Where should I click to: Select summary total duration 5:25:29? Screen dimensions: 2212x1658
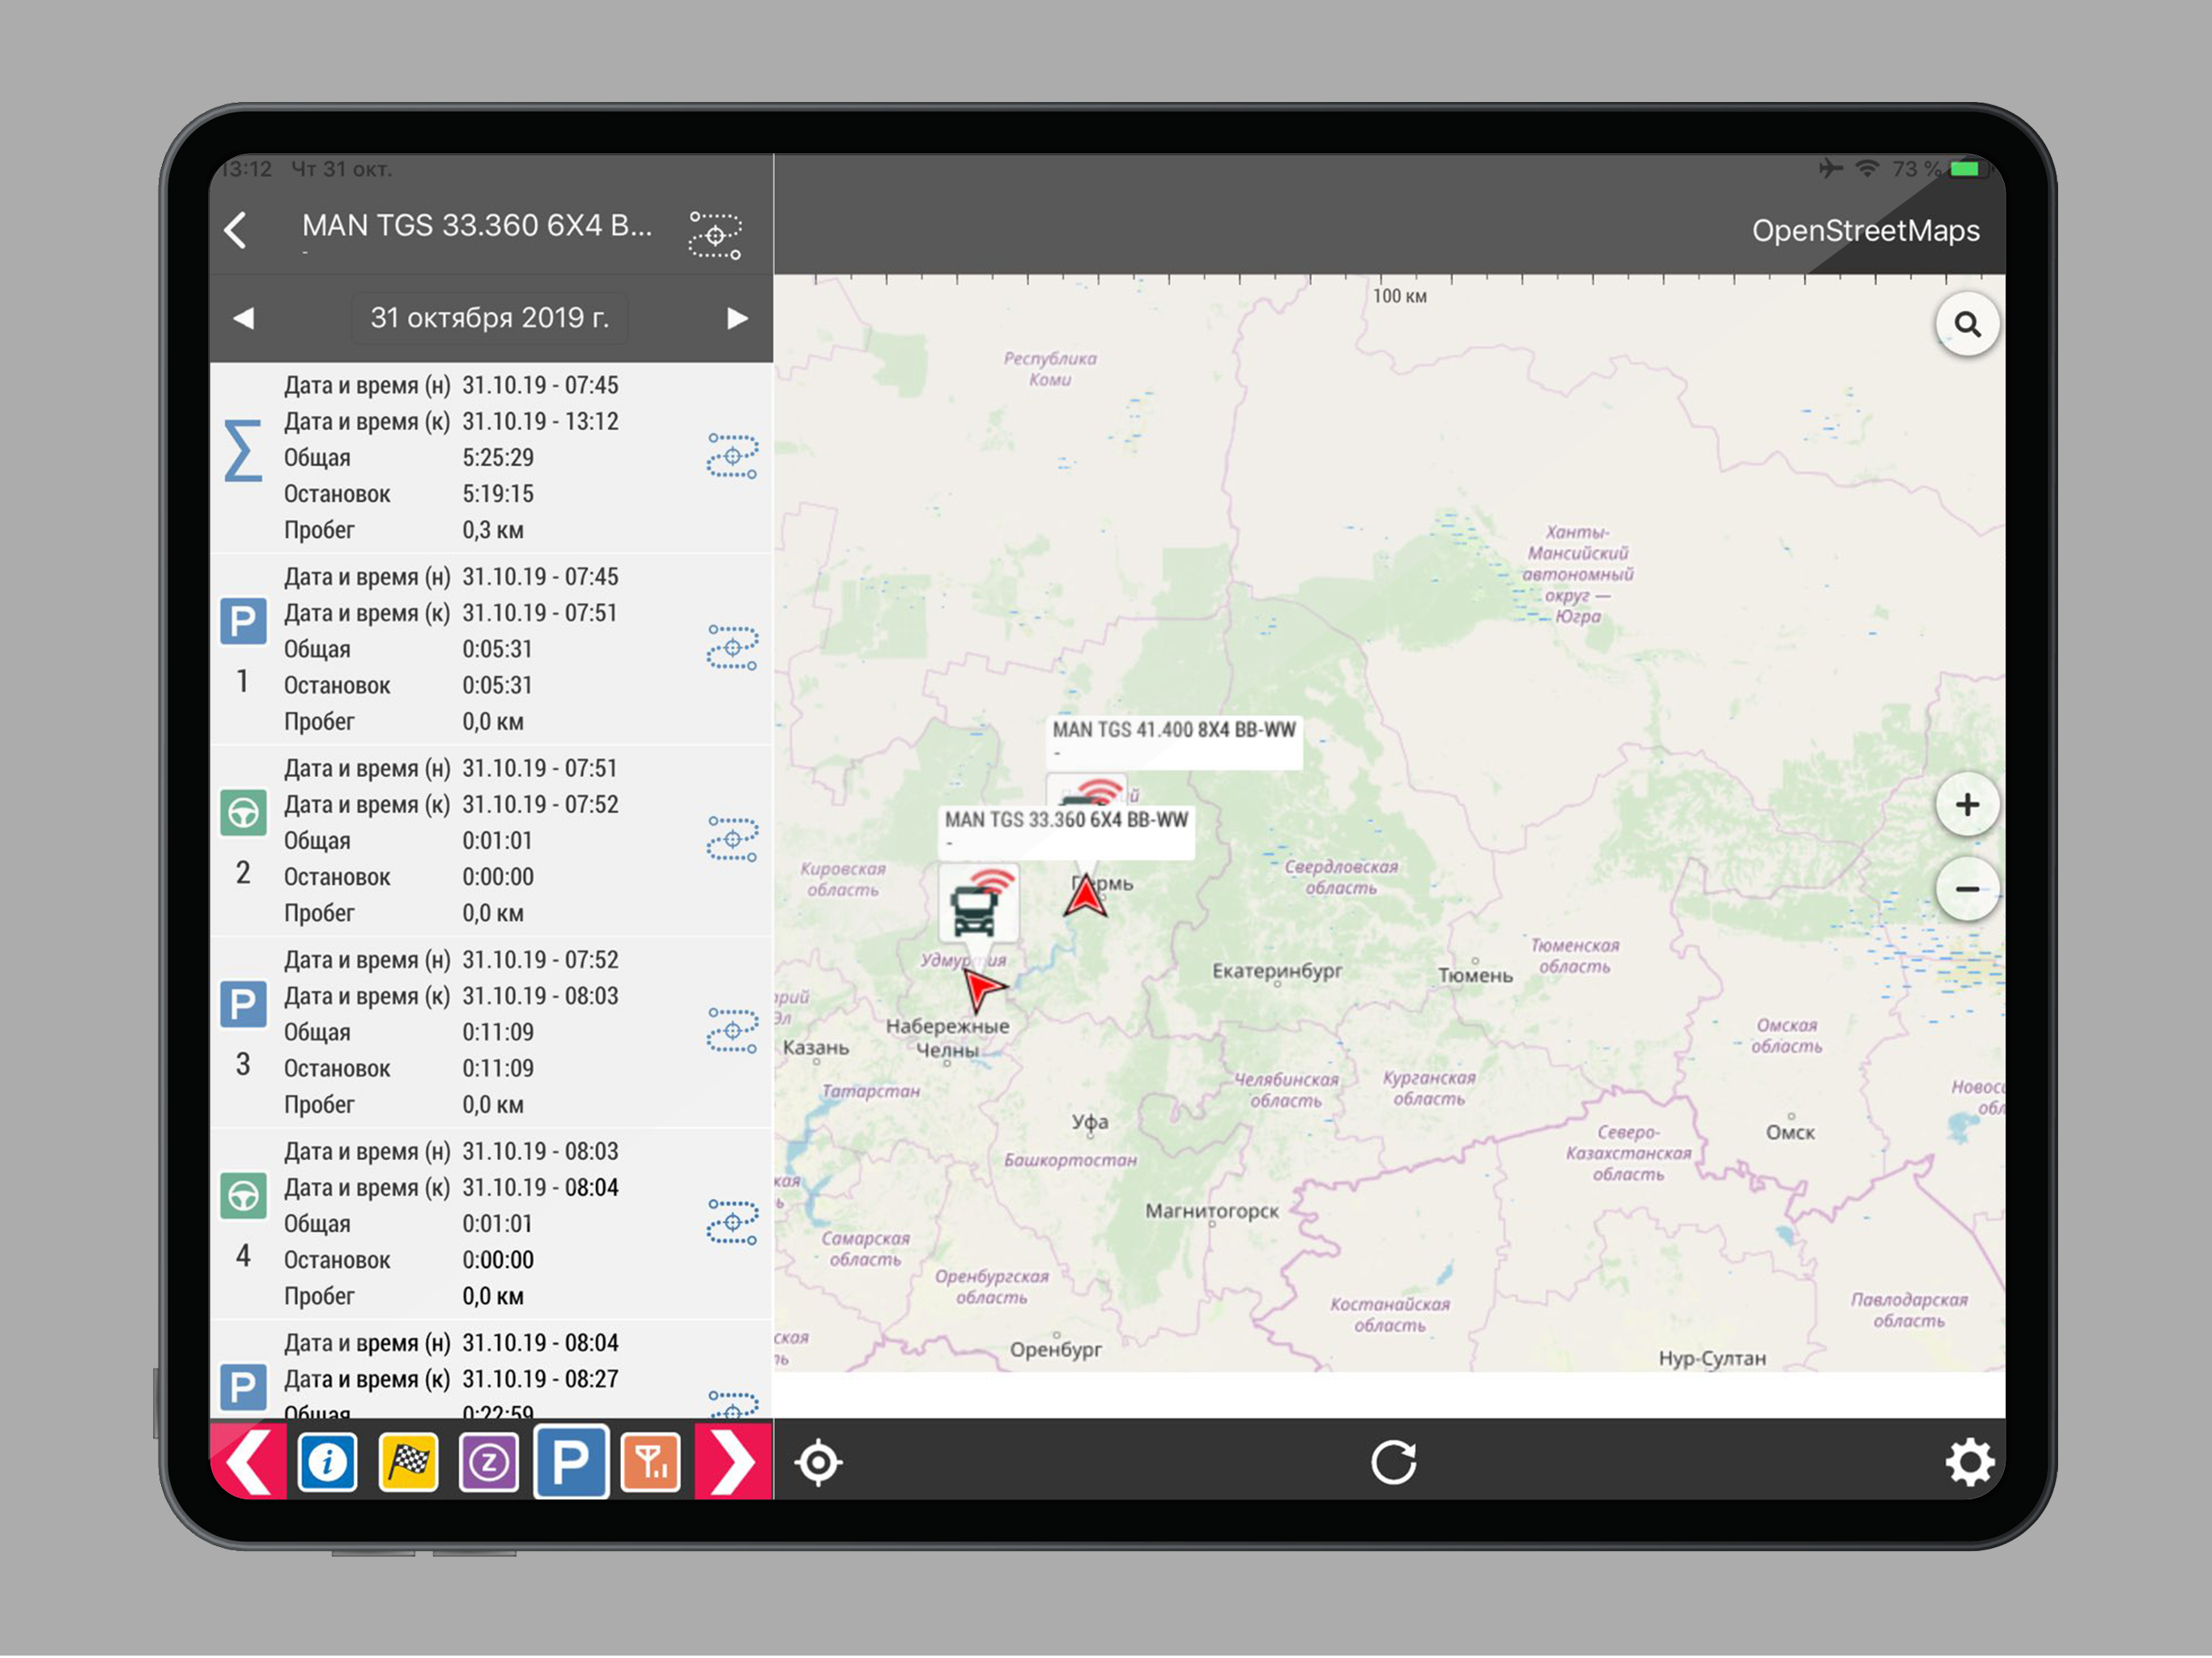[x=498, y=457]
